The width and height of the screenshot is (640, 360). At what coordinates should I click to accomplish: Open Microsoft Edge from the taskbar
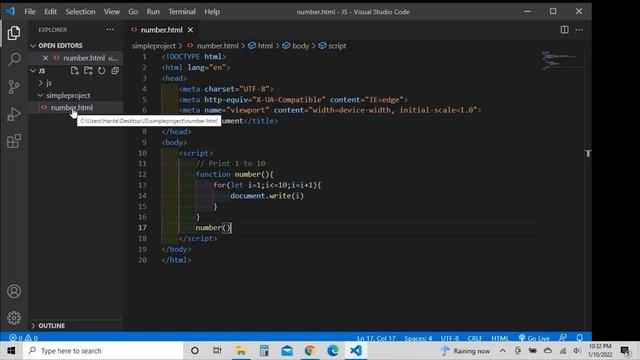pyautogui.click(x=333, y=351)
